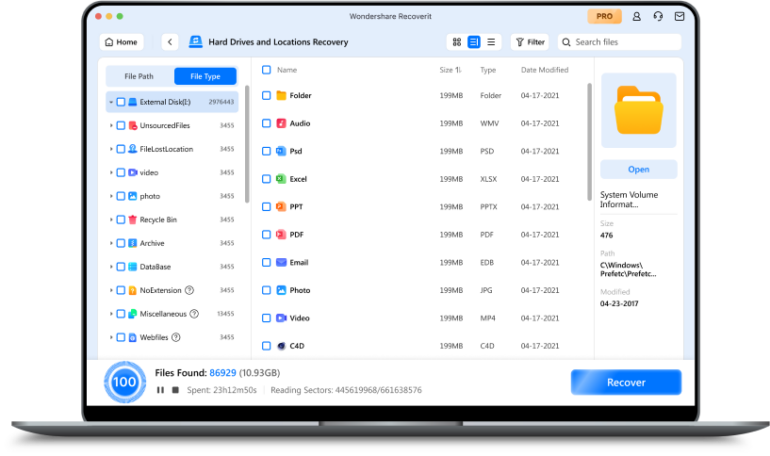This screenshot has height=456, width=770.
Task: Click the UnsourcedFiles icon
Action: [133, 125]
